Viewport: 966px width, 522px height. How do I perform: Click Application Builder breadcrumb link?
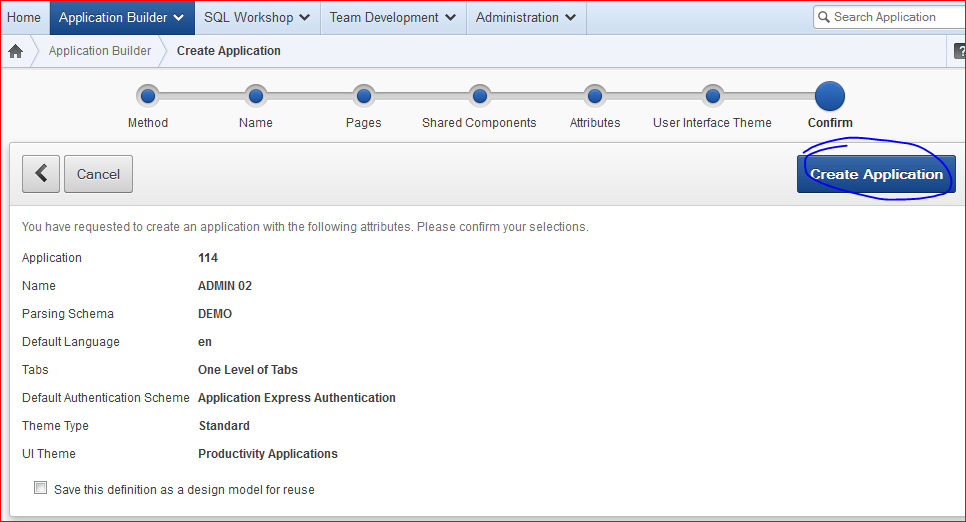[100, 51]
